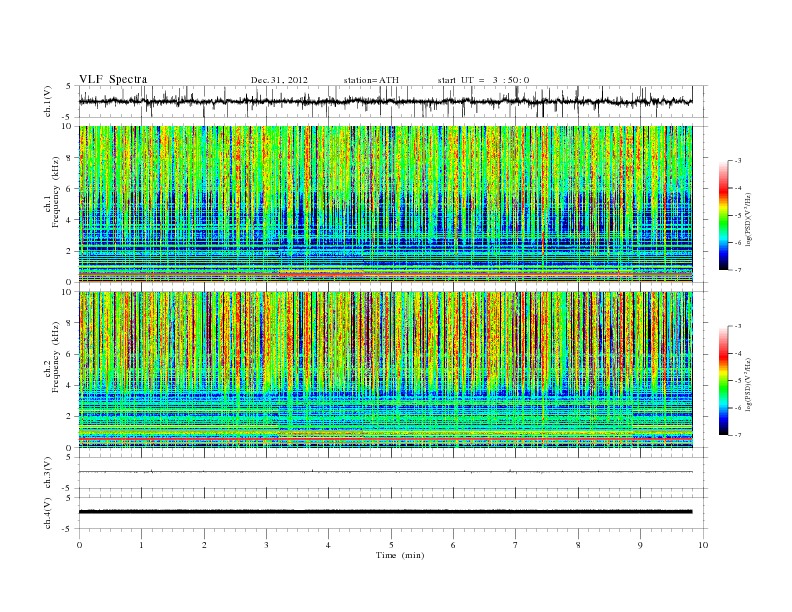792x612 pixels.
Task: Click the "ch.4(V)" axis label
Action: tap(48, 513)
